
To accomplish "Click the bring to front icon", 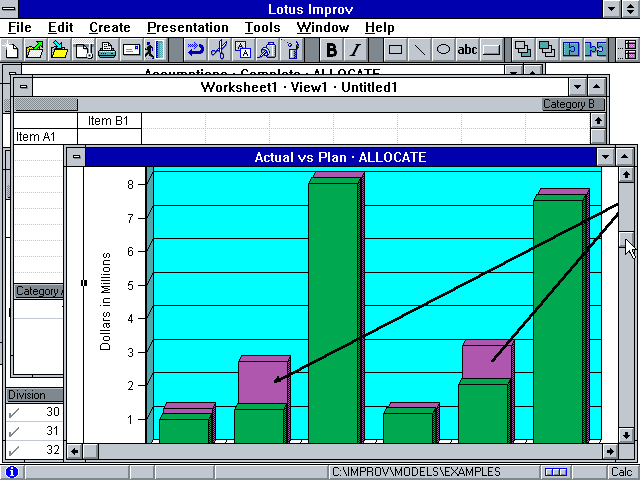I will pos(523,50).
